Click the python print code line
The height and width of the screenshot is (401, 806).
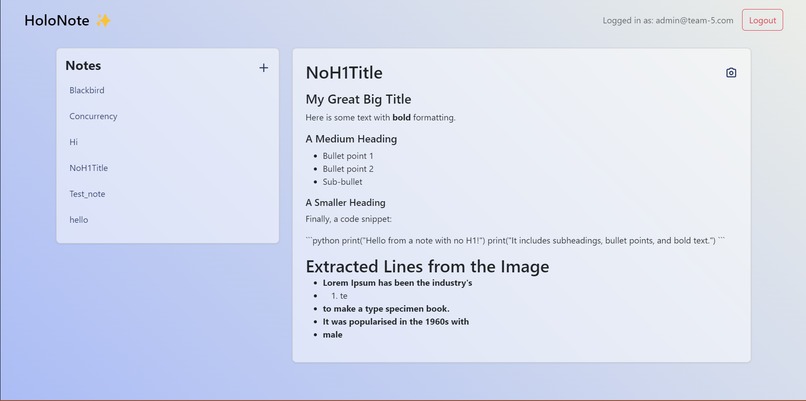pyautogui.click(x=515, y=241)
